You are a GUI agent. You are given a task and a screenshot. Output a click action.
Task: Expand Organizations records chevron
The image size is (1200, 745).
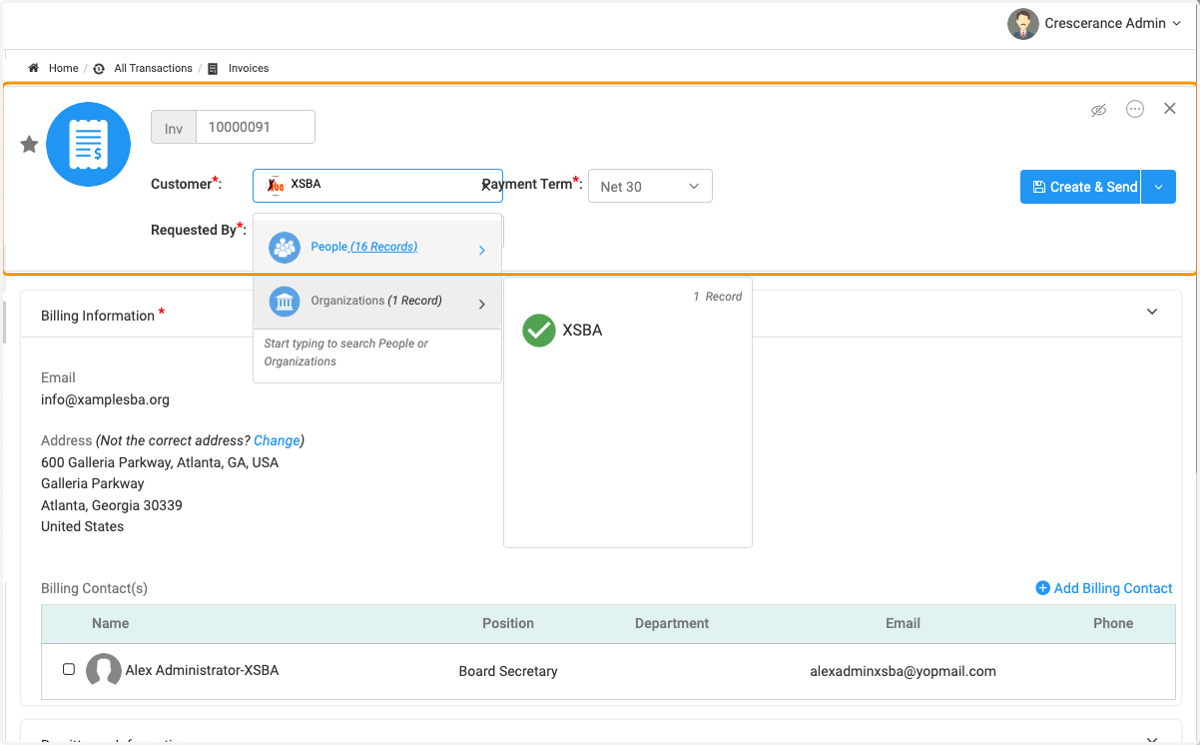[x=482, y=304]
